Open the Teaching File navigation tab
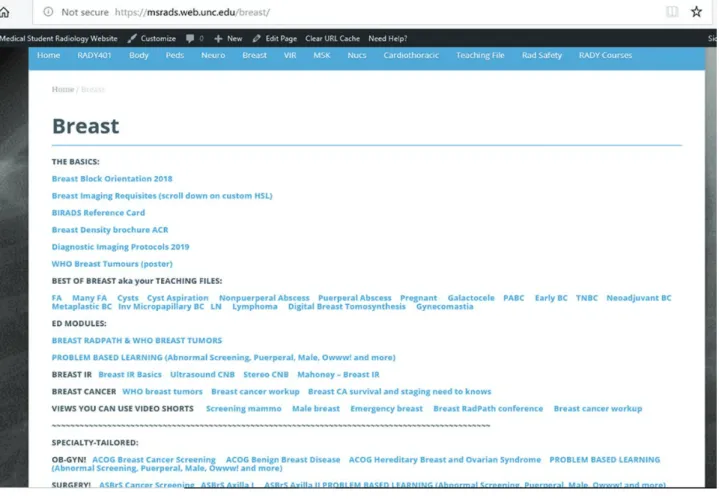Viewport: 719px width, 499px height. (x=480, y=55)
